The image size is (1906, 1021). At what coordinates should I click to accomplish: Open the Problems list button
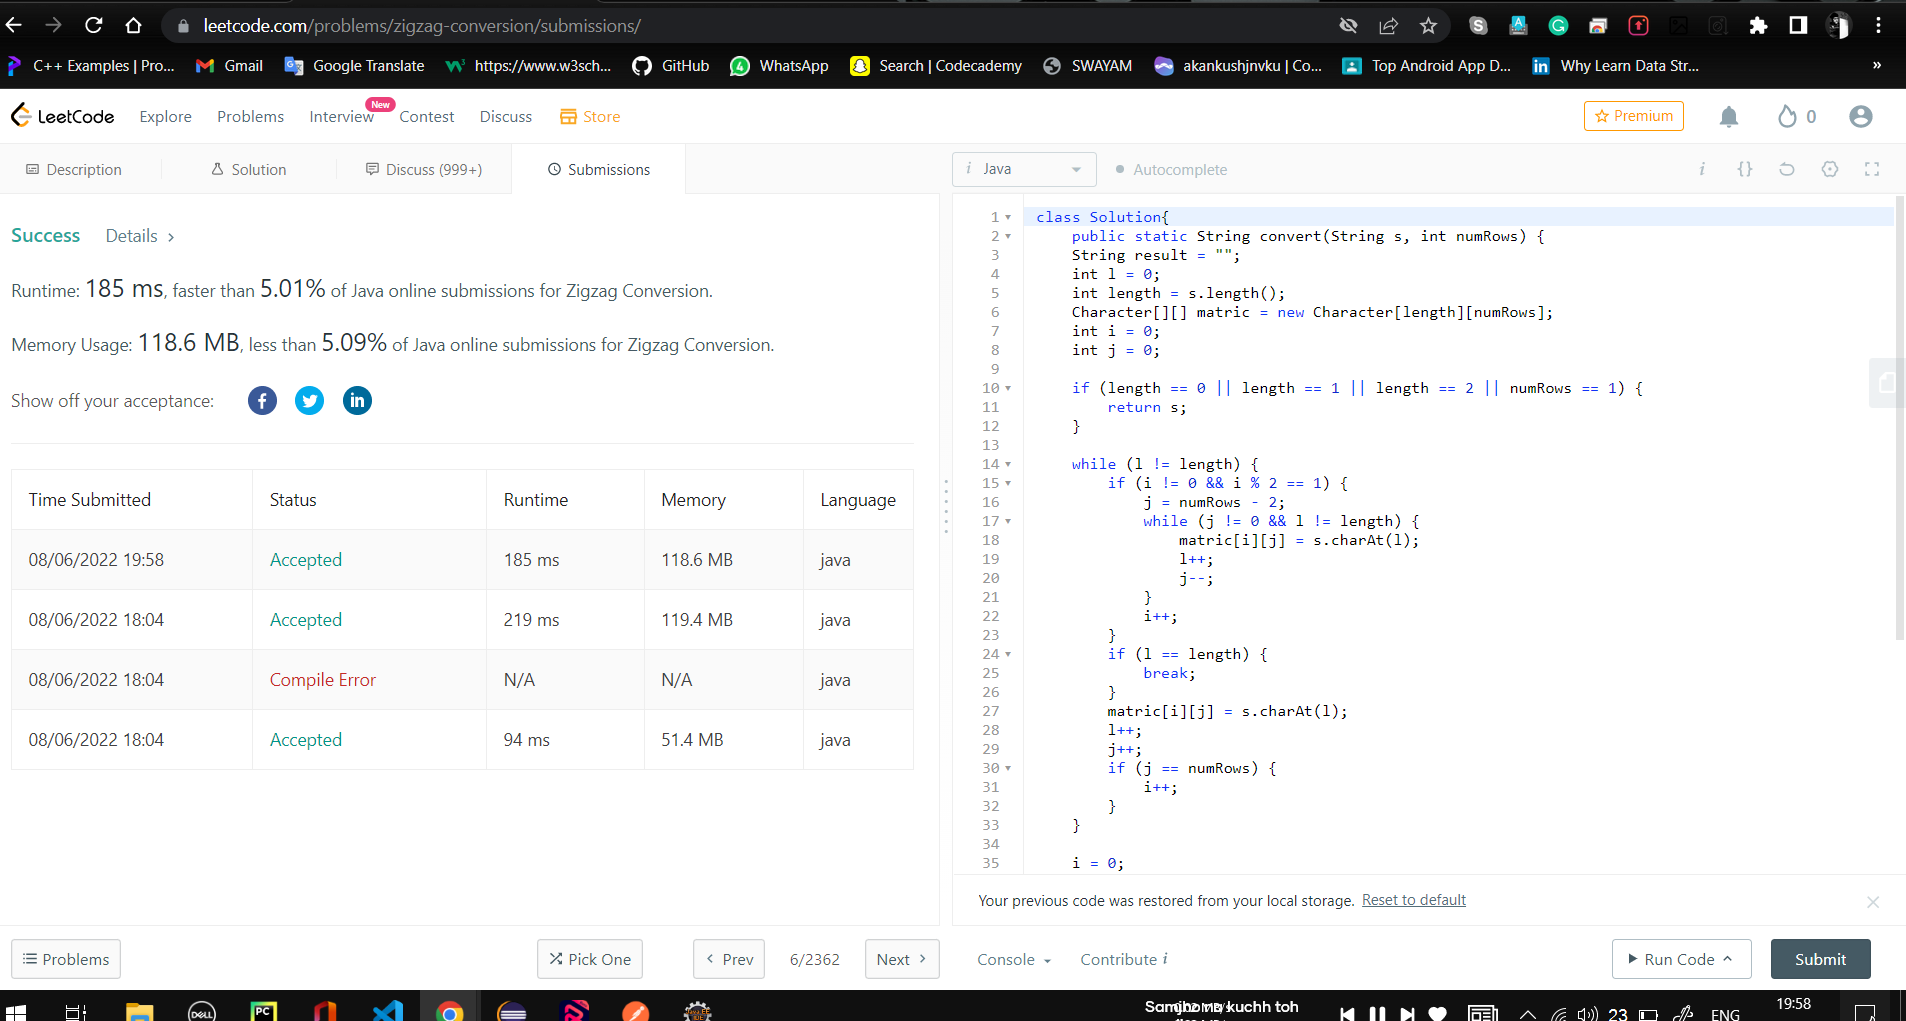[x=66, y=959]
